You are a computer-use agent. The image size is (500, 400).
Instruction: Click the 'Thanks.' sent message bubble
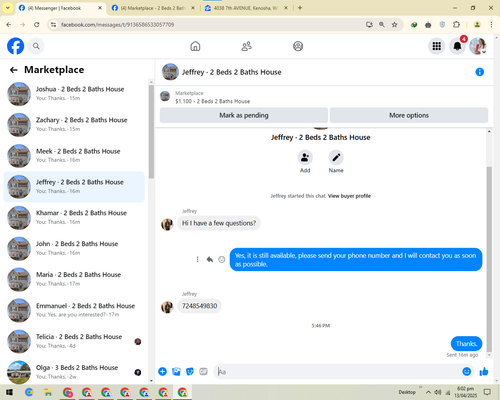466,344
